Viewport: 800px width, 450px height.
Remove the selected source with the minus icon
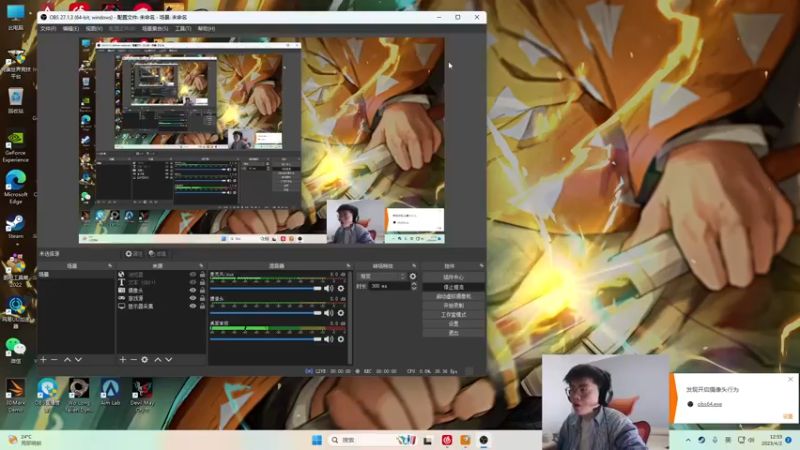pos(134,360)
